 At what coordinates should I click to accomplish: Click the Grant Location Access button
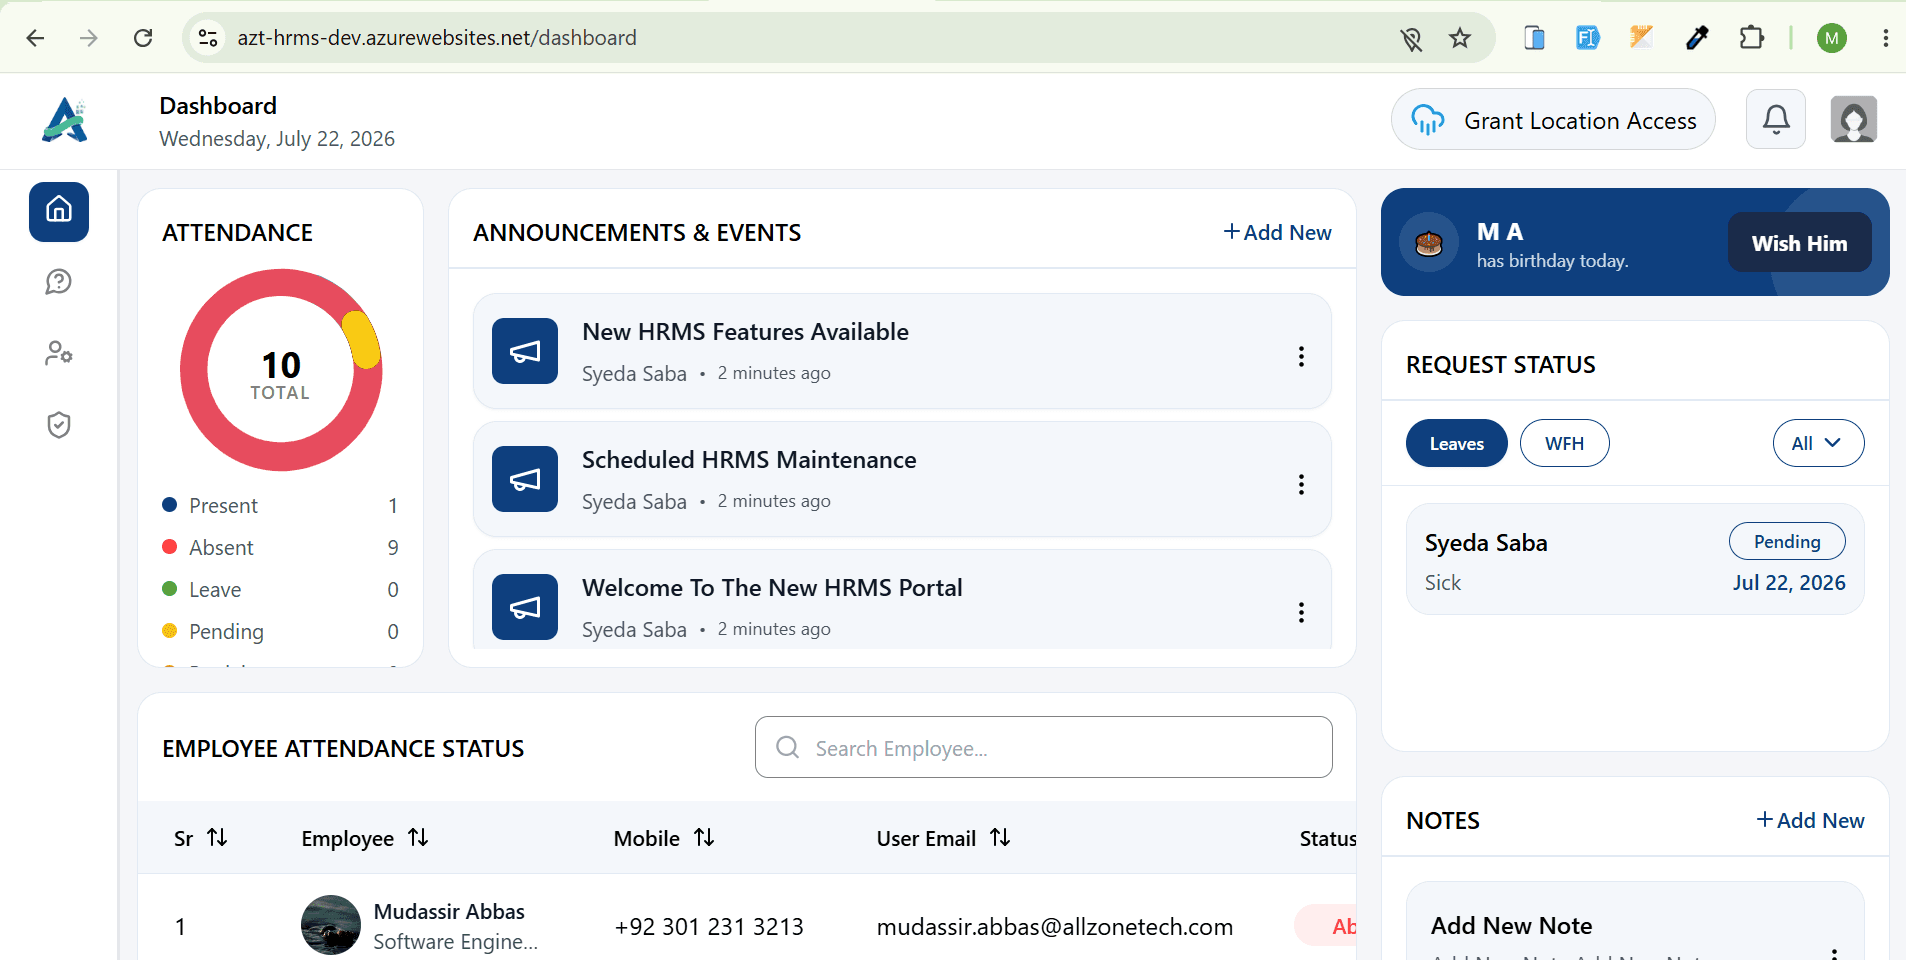tap(1553, 120)
